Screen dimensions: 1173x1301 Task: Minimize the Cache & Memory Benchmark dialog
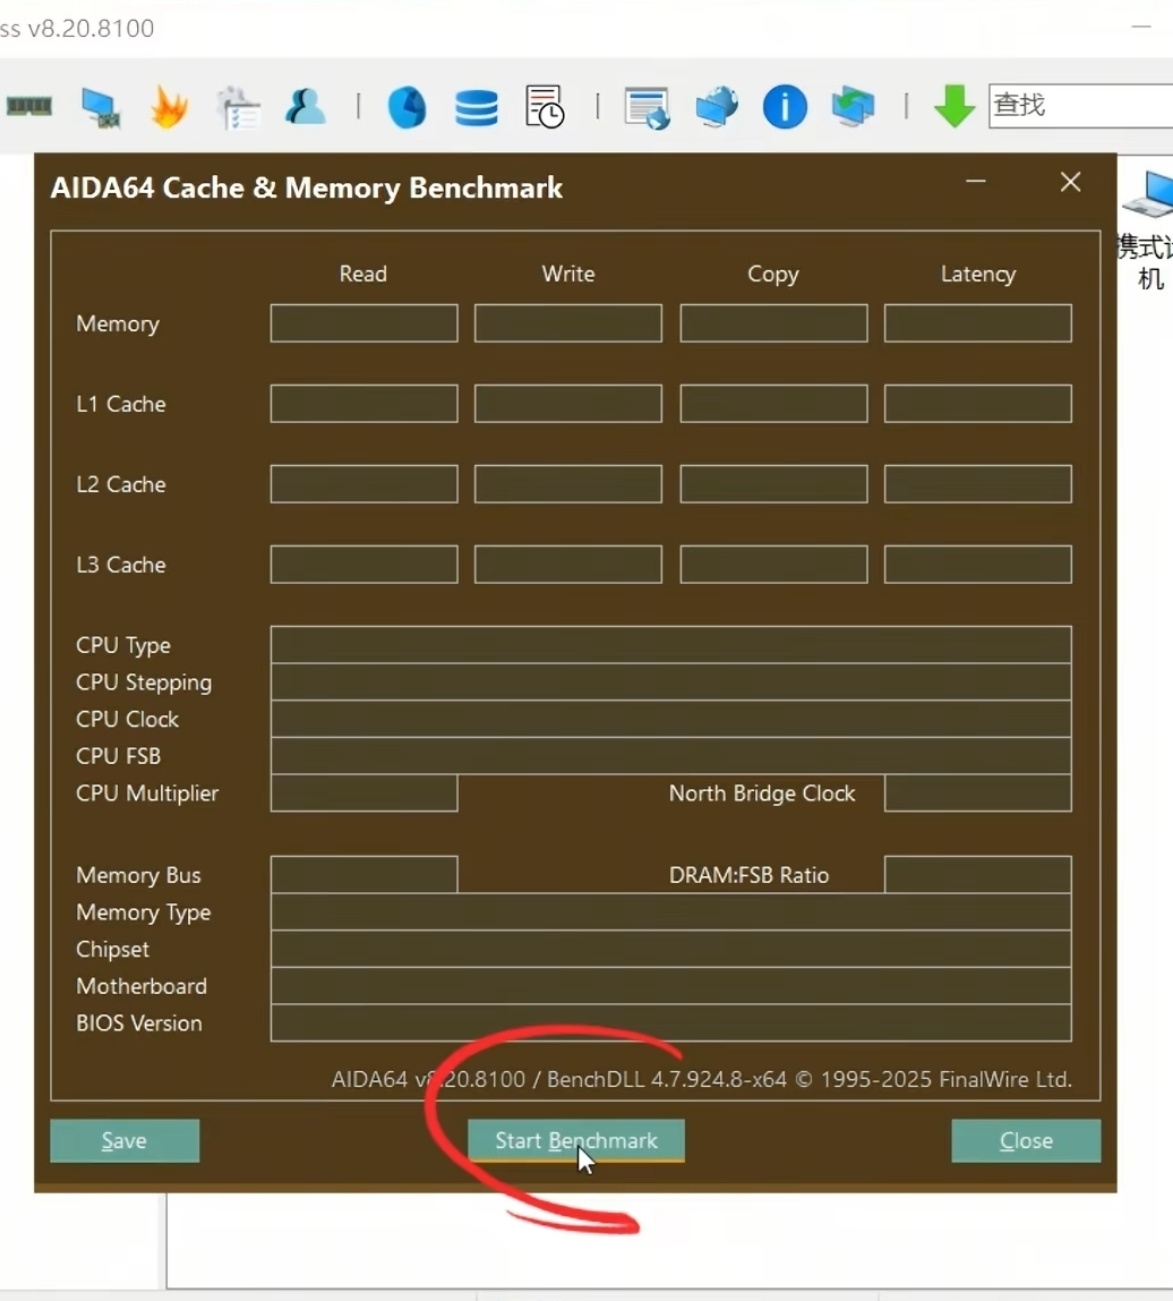976,182
